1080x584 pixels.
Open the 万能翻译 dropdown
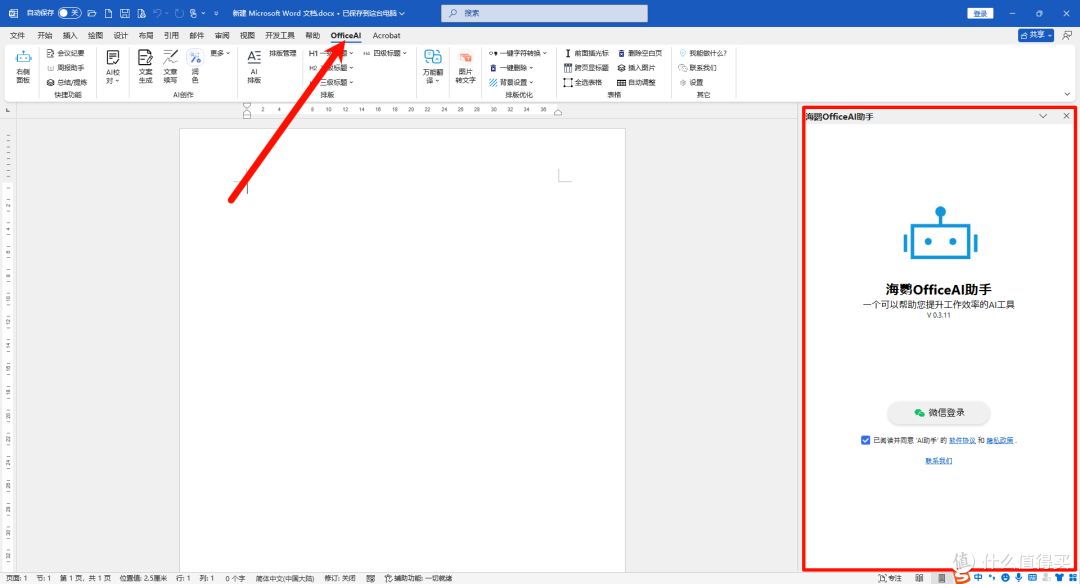point(433,66)
